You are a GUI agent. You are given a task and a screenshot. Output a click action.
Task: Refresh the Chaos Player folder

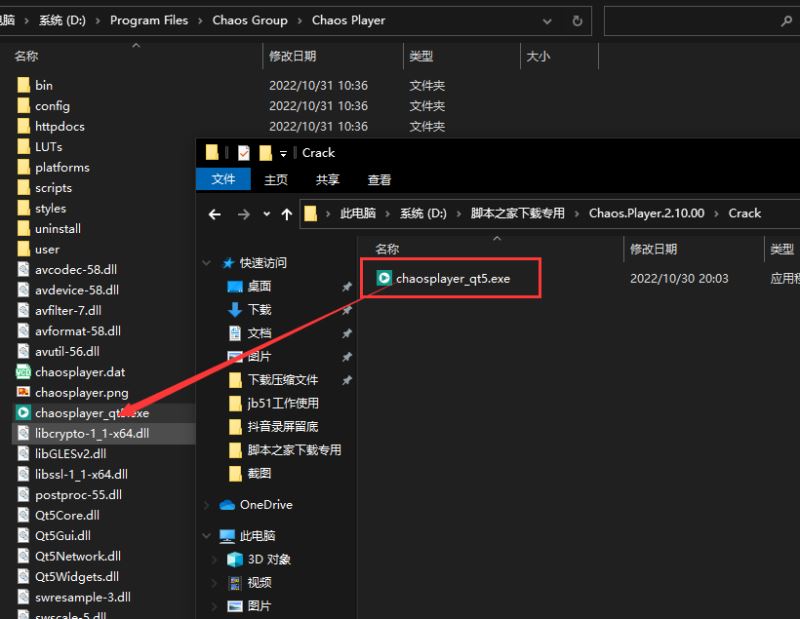click(577, 21)
